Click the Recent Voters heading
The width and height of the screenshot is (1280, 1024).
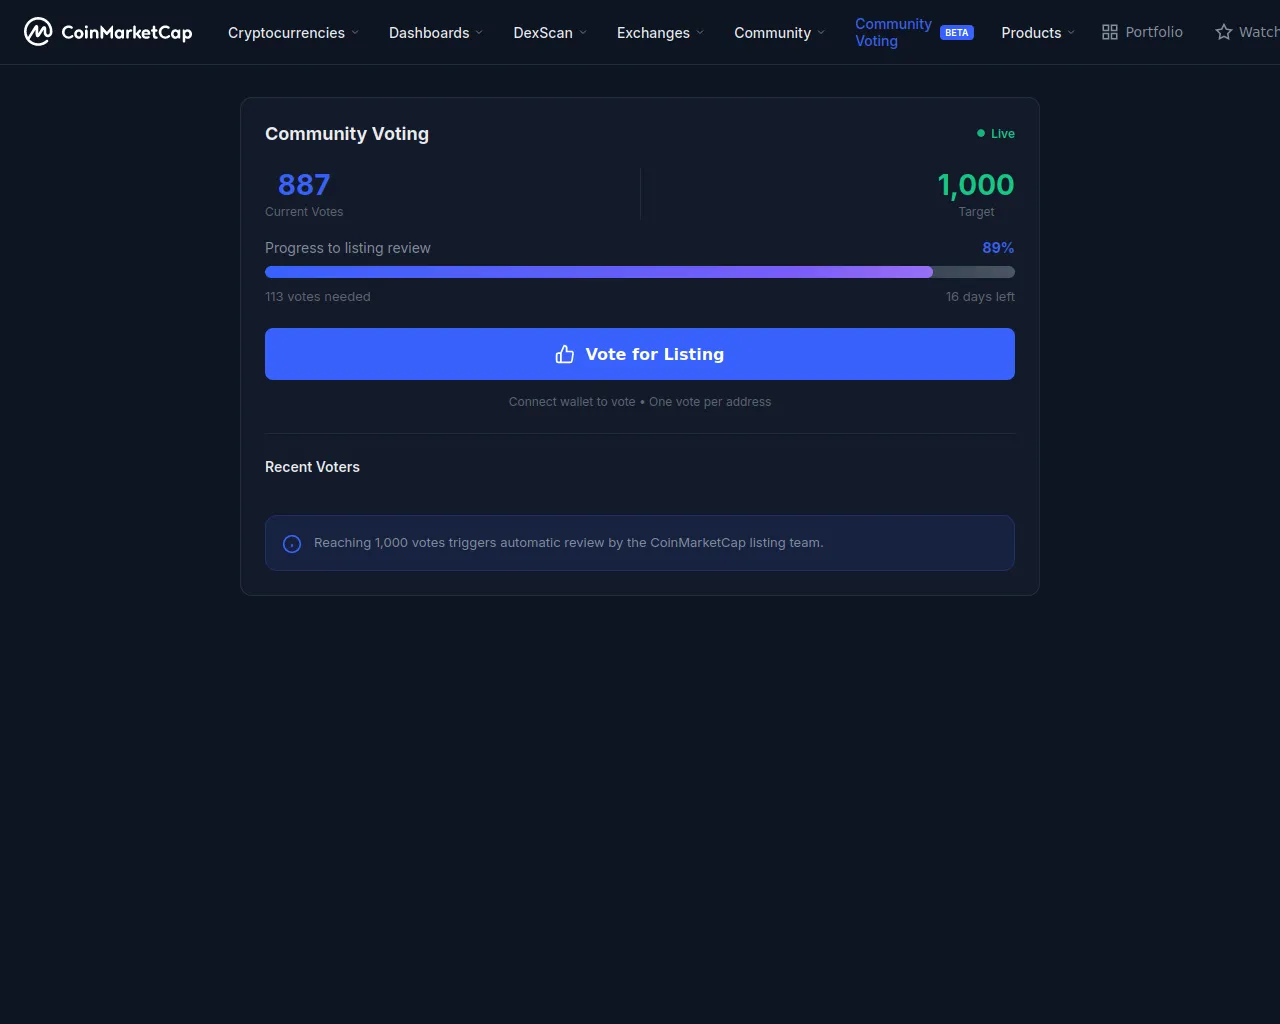(312, 467)
